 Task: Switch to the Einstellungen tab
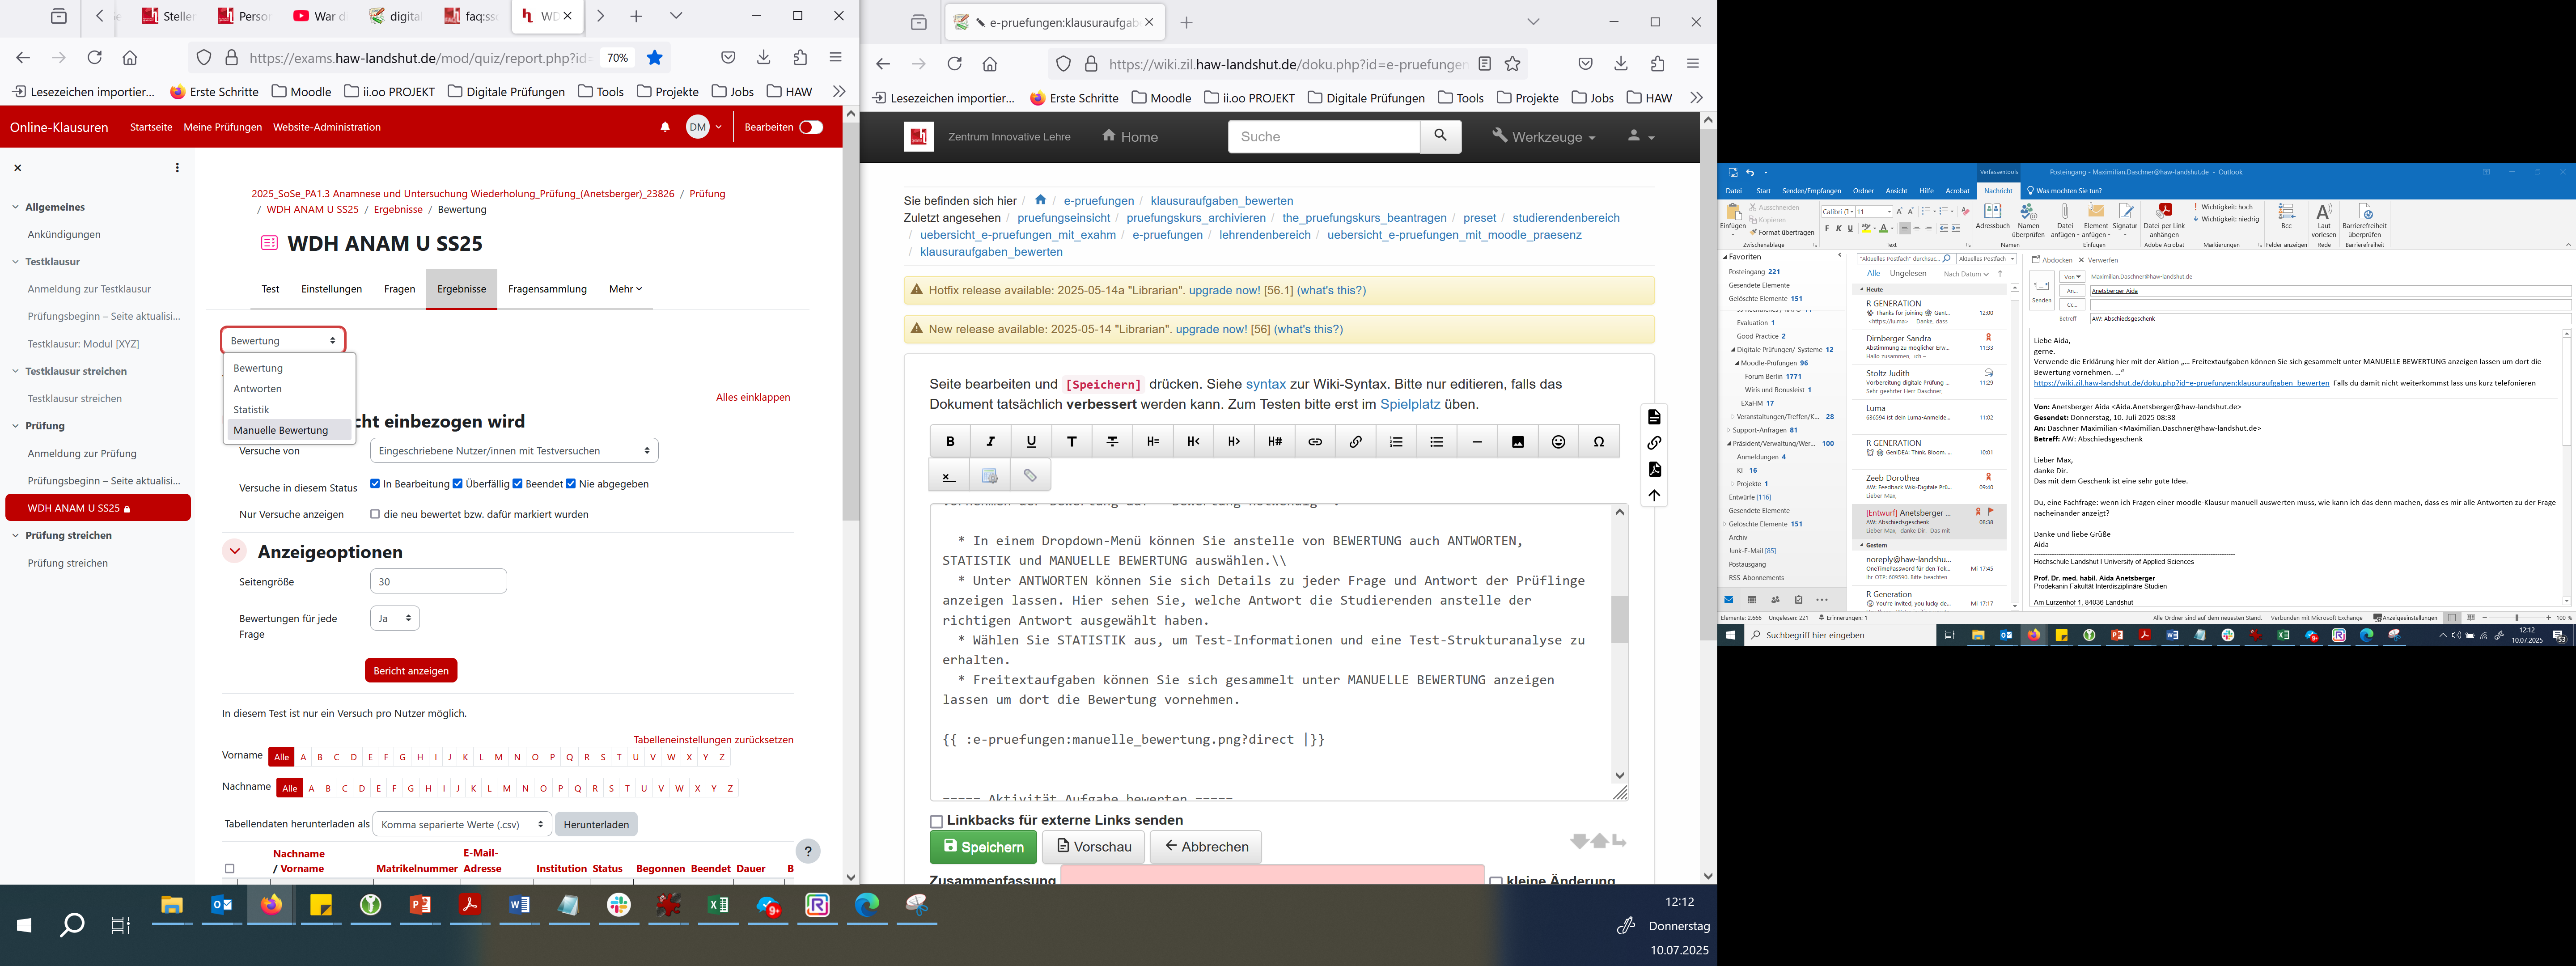(331, 289)
